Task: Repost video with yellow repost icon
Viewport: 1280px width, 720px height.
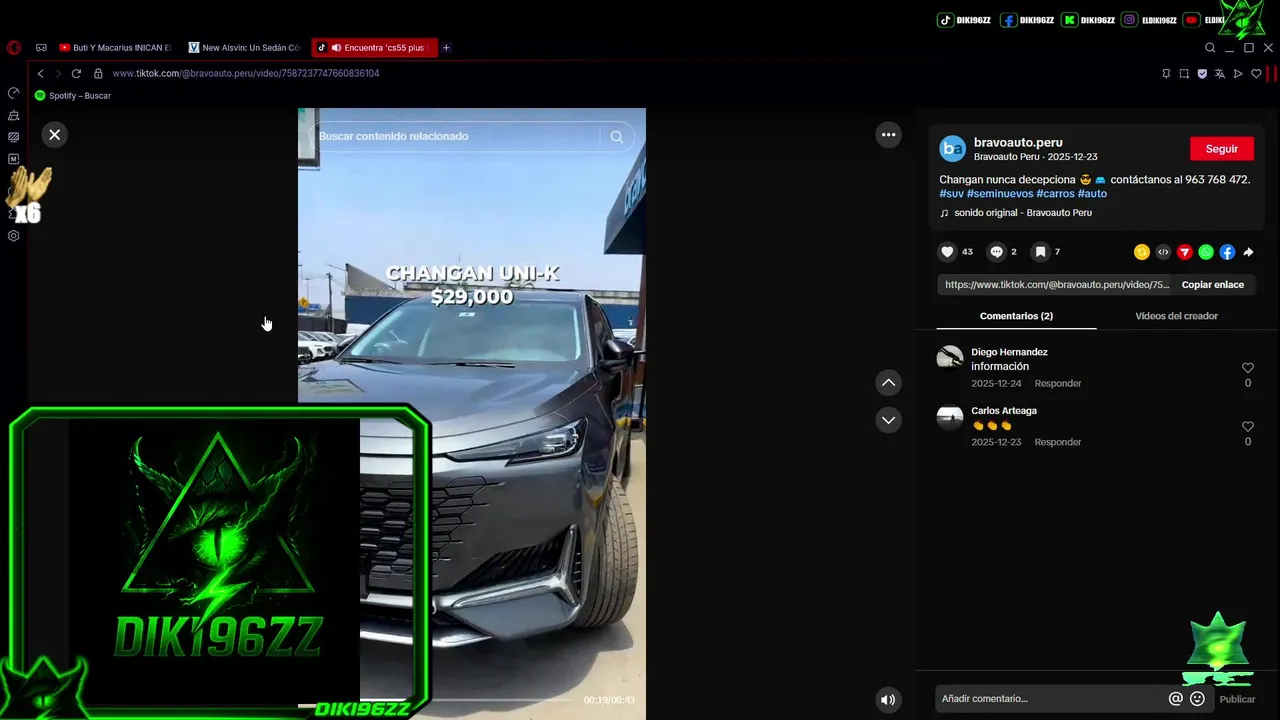Action: click(x=1141, y=252)
